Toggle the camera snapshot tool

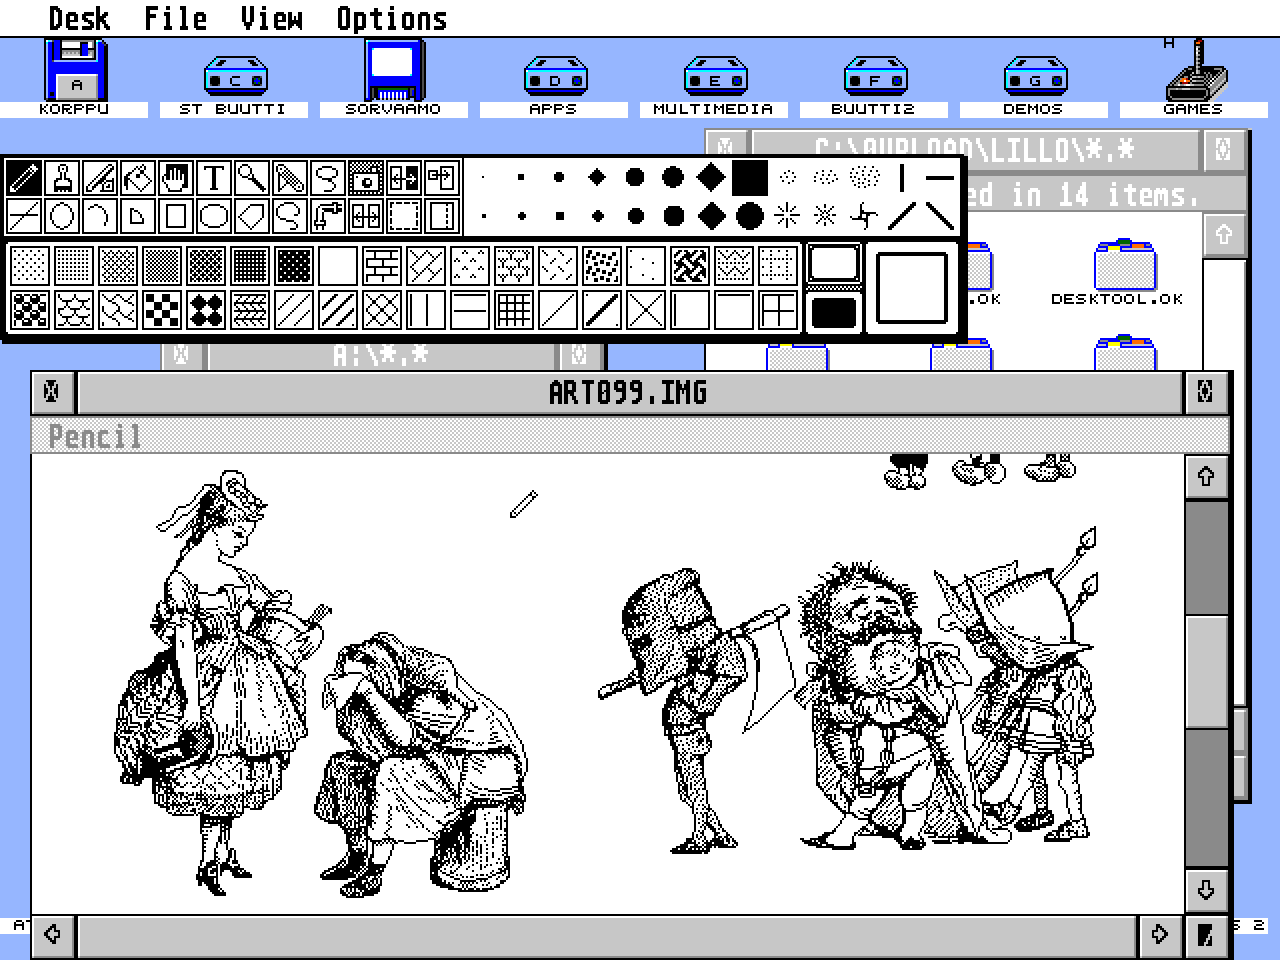[x=367, y=178]
